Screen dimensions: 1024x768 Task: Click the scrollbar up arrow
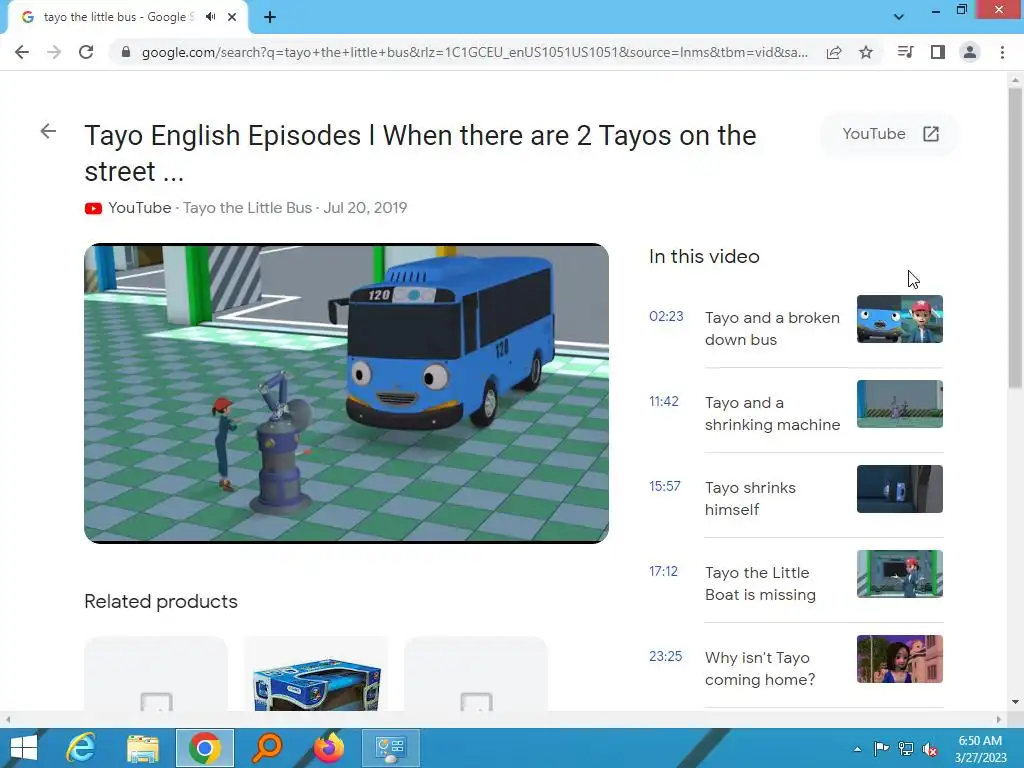tap(1015, 78)
